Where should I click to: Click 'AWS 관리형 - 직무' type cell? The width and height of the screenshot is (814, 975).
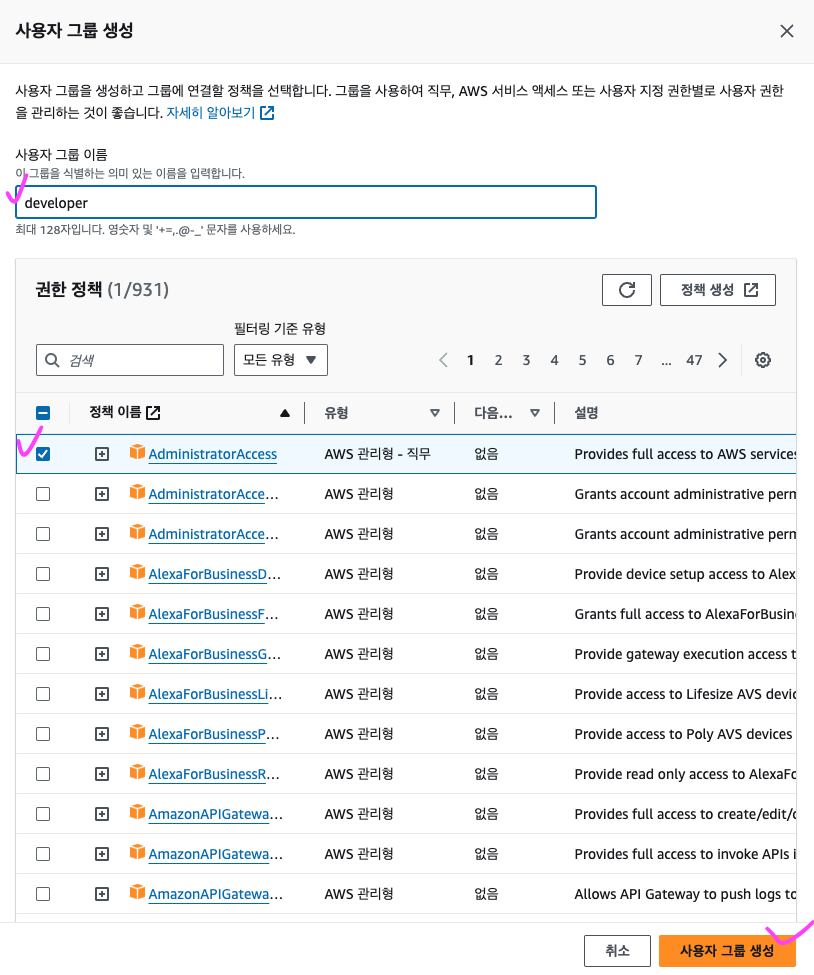[x=377, y=454]
